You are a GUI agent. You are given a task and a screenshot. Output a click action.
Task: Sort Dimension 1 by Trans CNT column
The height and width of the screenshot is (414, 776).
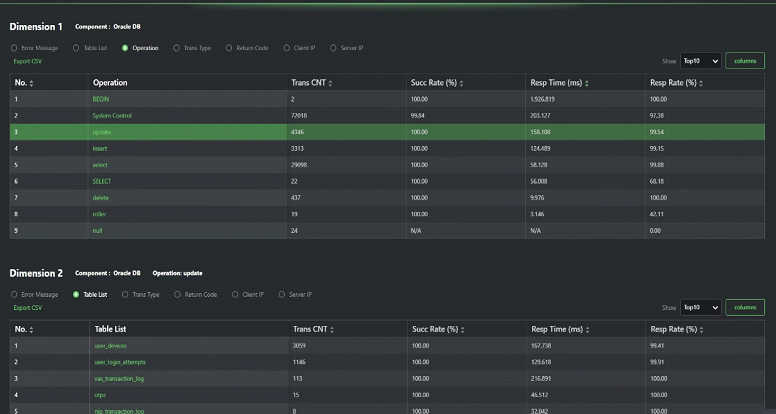pyautogui.click(x=331, y=83)
